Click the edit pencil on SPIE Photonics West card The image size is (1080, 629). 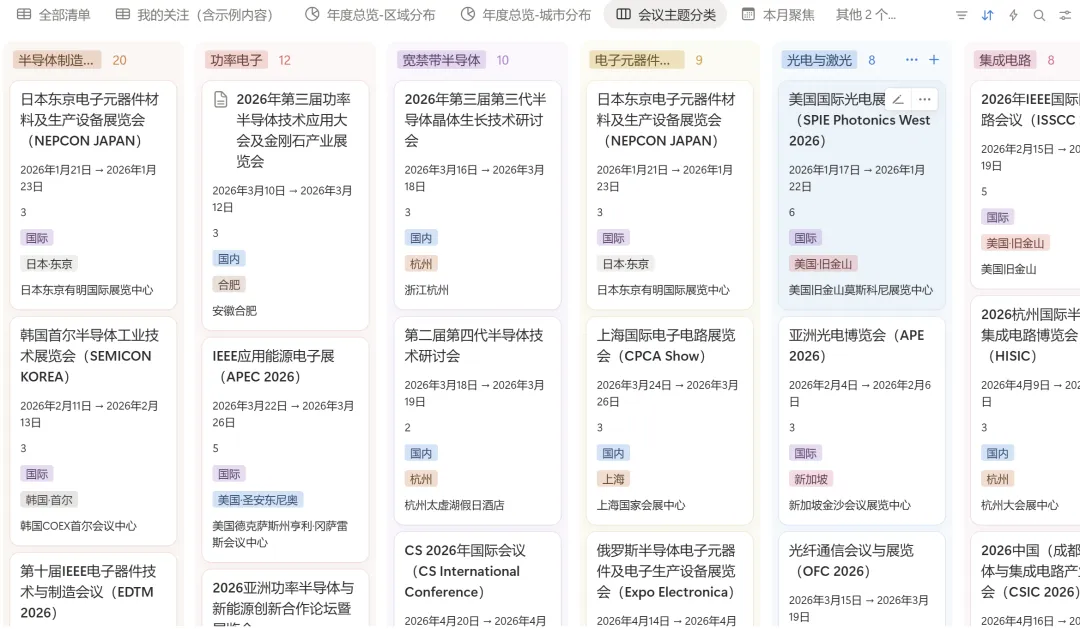tap(898, 99)
